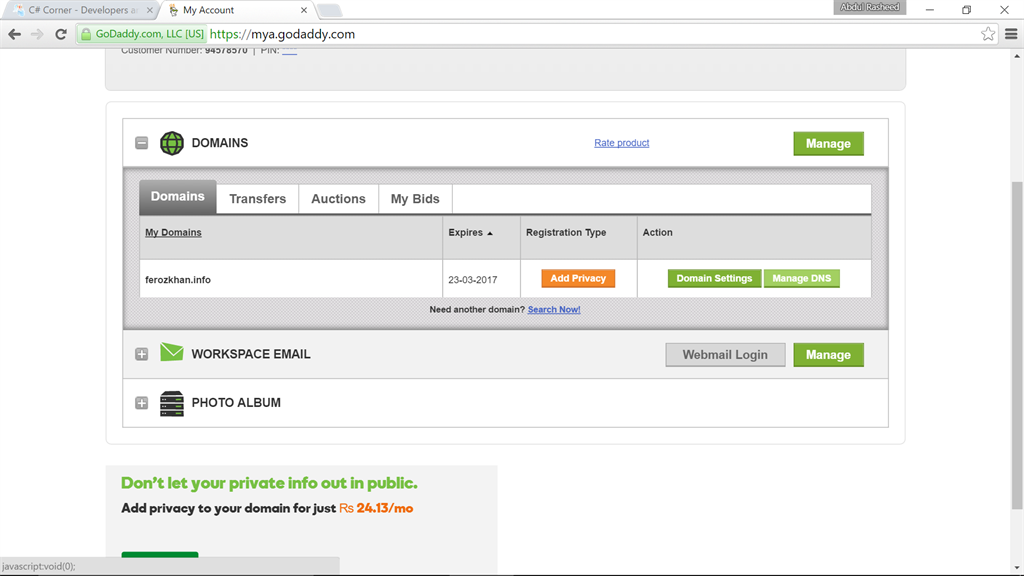Click the DOMAINS section heading
Viewport: 1024px width, 576px height.
(x=219, y=143)
